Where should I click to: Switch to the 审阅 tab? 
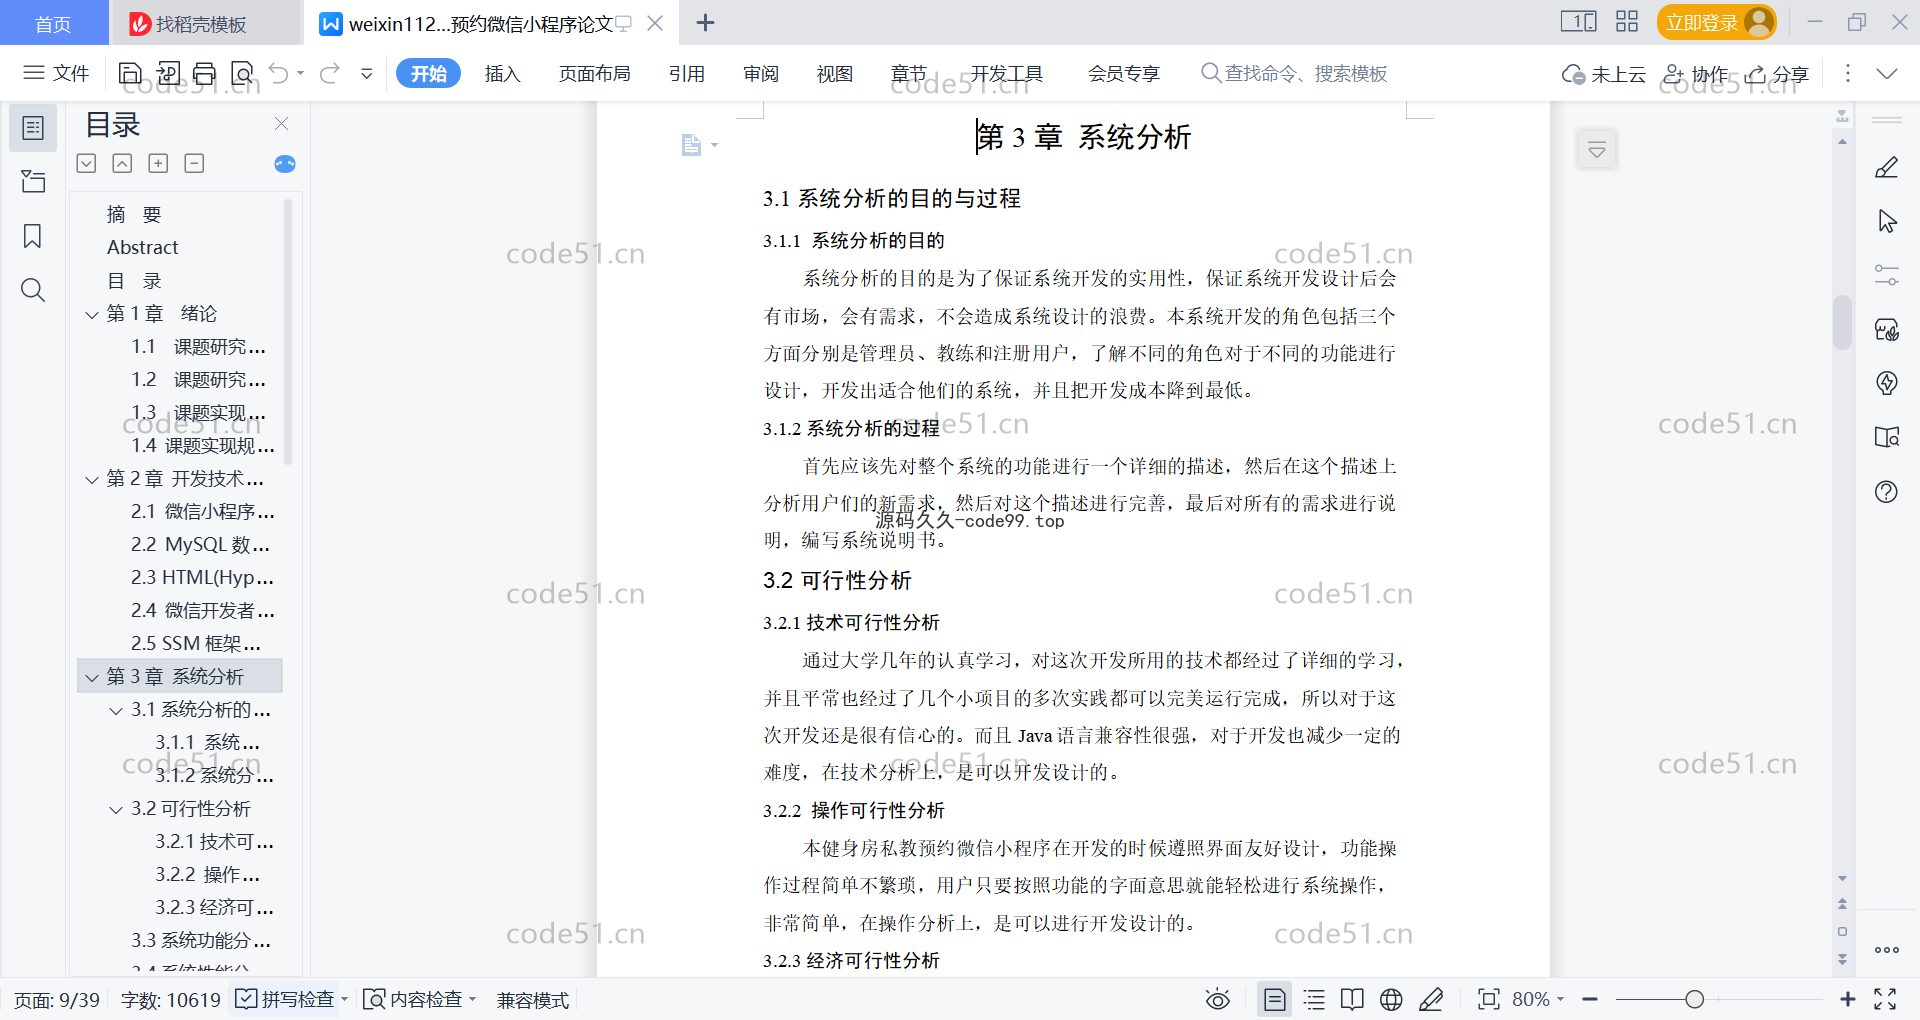click(761, 73)
